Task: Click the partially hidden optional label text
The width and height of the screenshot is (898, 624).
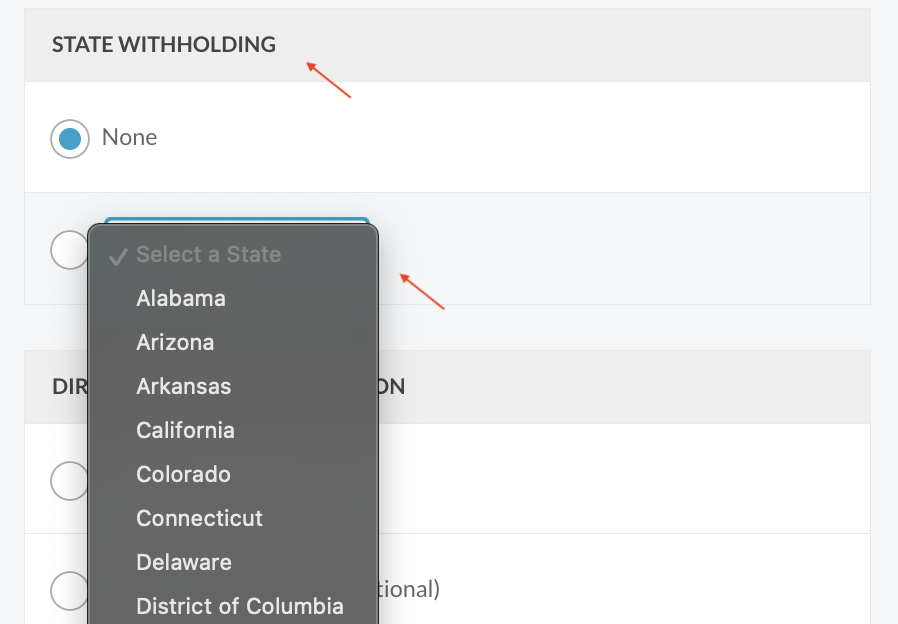Action: (409, 589)
